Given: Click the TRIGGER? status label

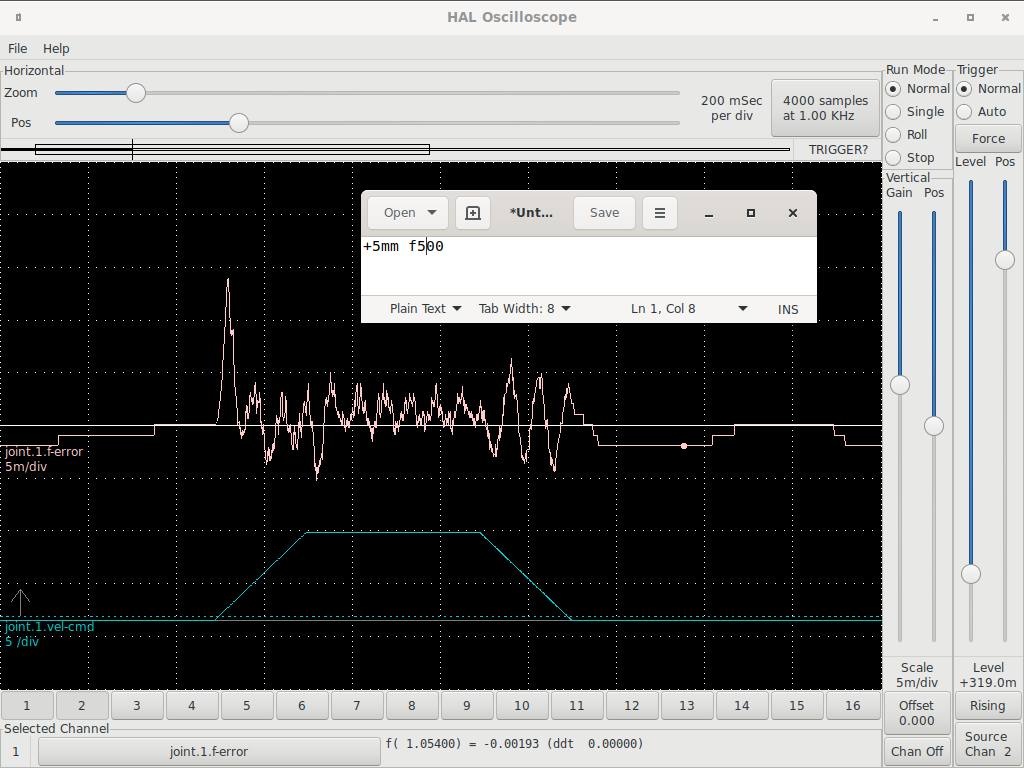Looking at the screenshot, I should pyautogui.click(x=839, y=150).
